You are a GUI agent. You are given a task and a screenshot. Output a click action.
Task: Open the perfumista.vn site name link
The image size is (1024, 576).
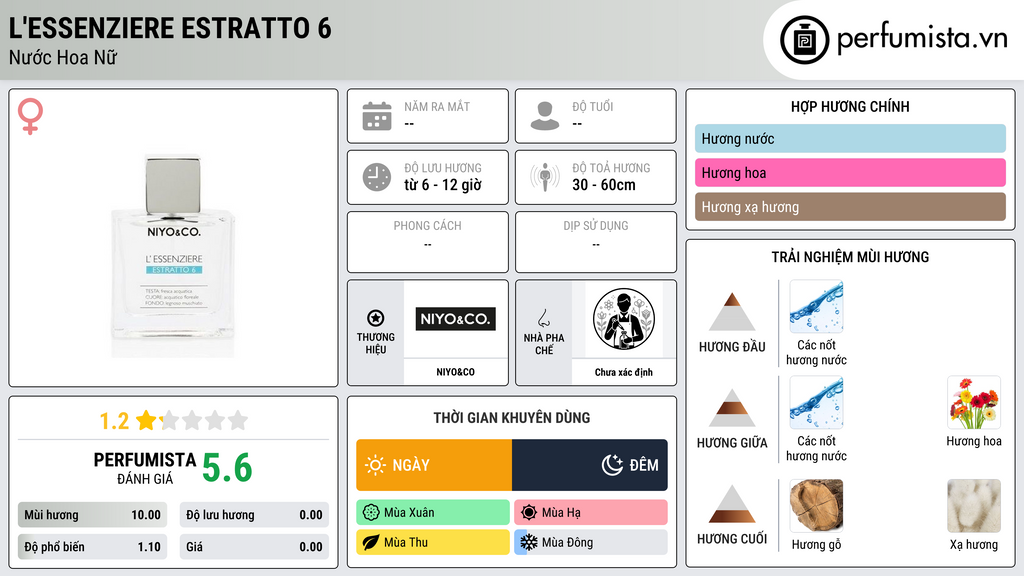click(x=922, y=38)
